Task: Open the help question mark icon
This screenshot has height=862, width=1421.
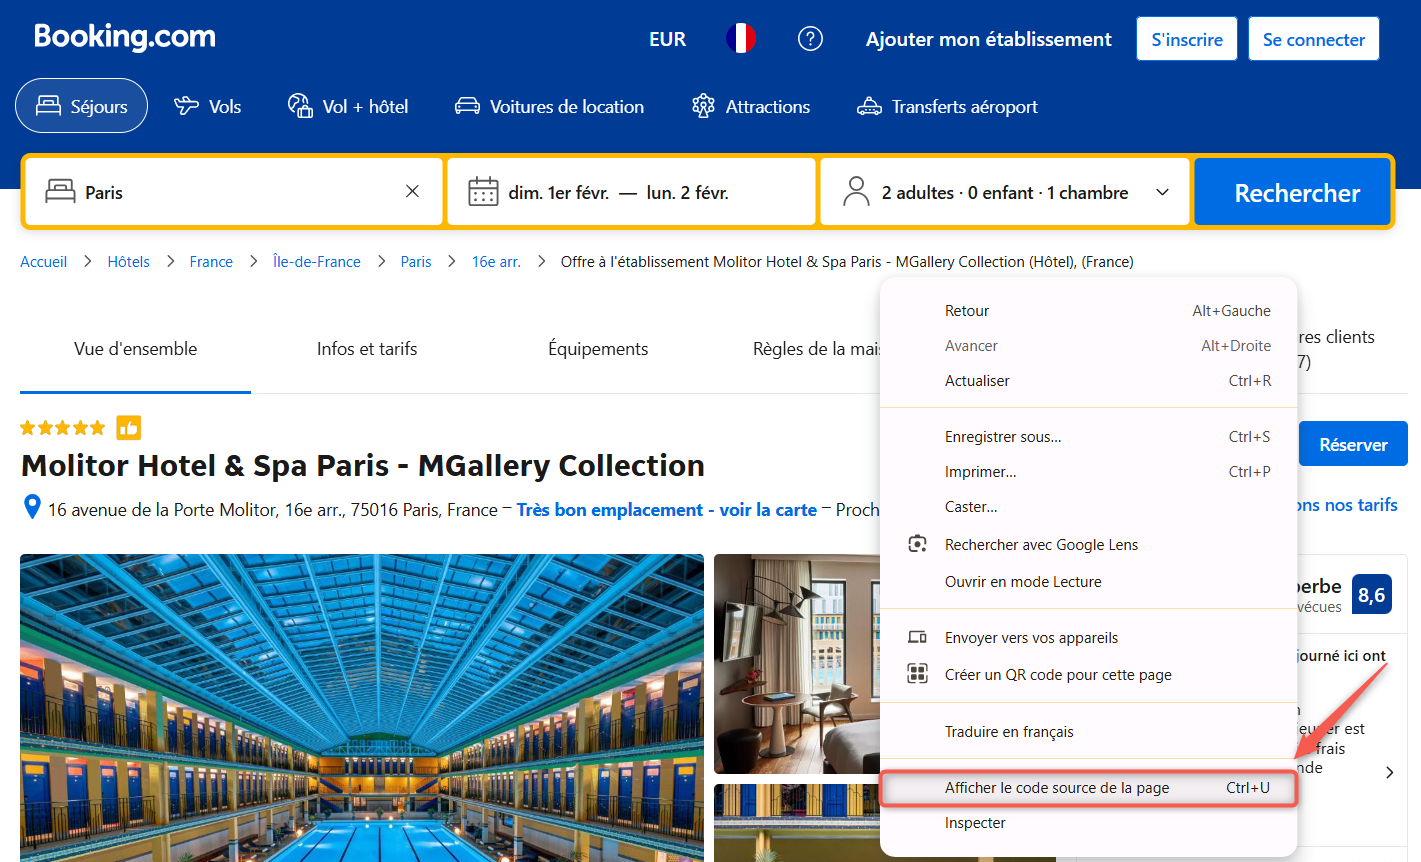Action: (x=810, y=39)
